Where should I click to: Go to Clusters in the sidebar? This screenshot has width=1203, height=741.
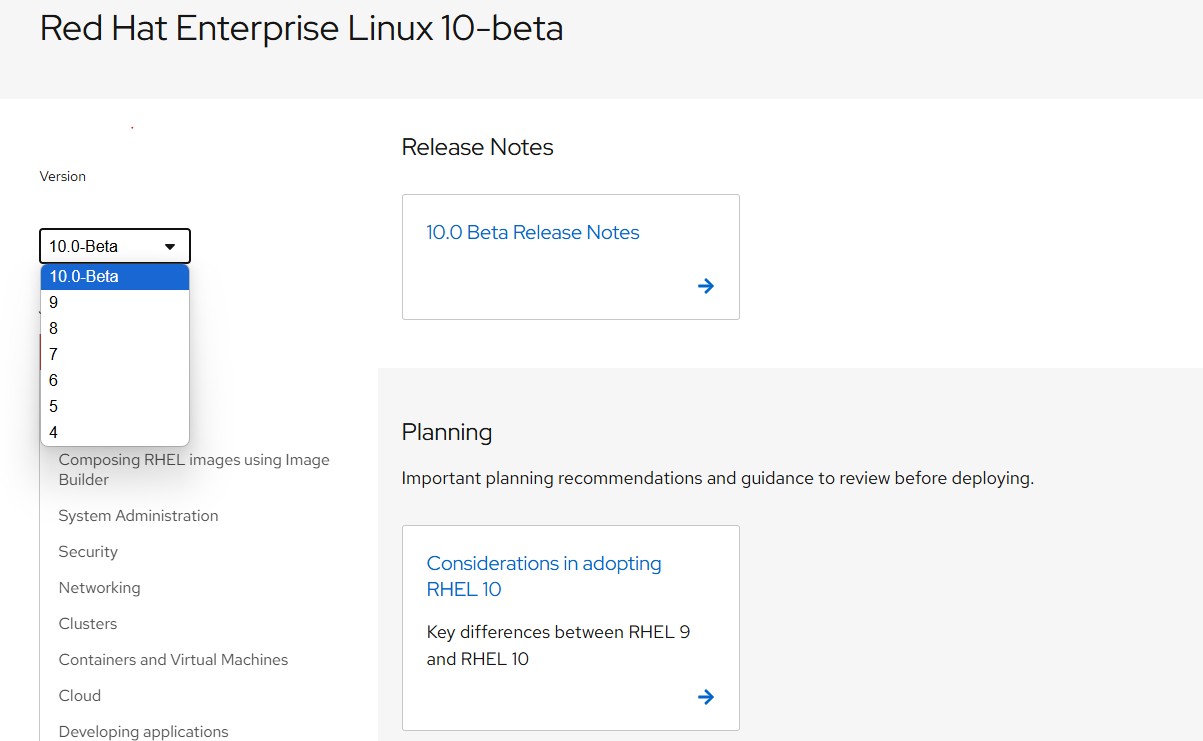pos(88,624)
